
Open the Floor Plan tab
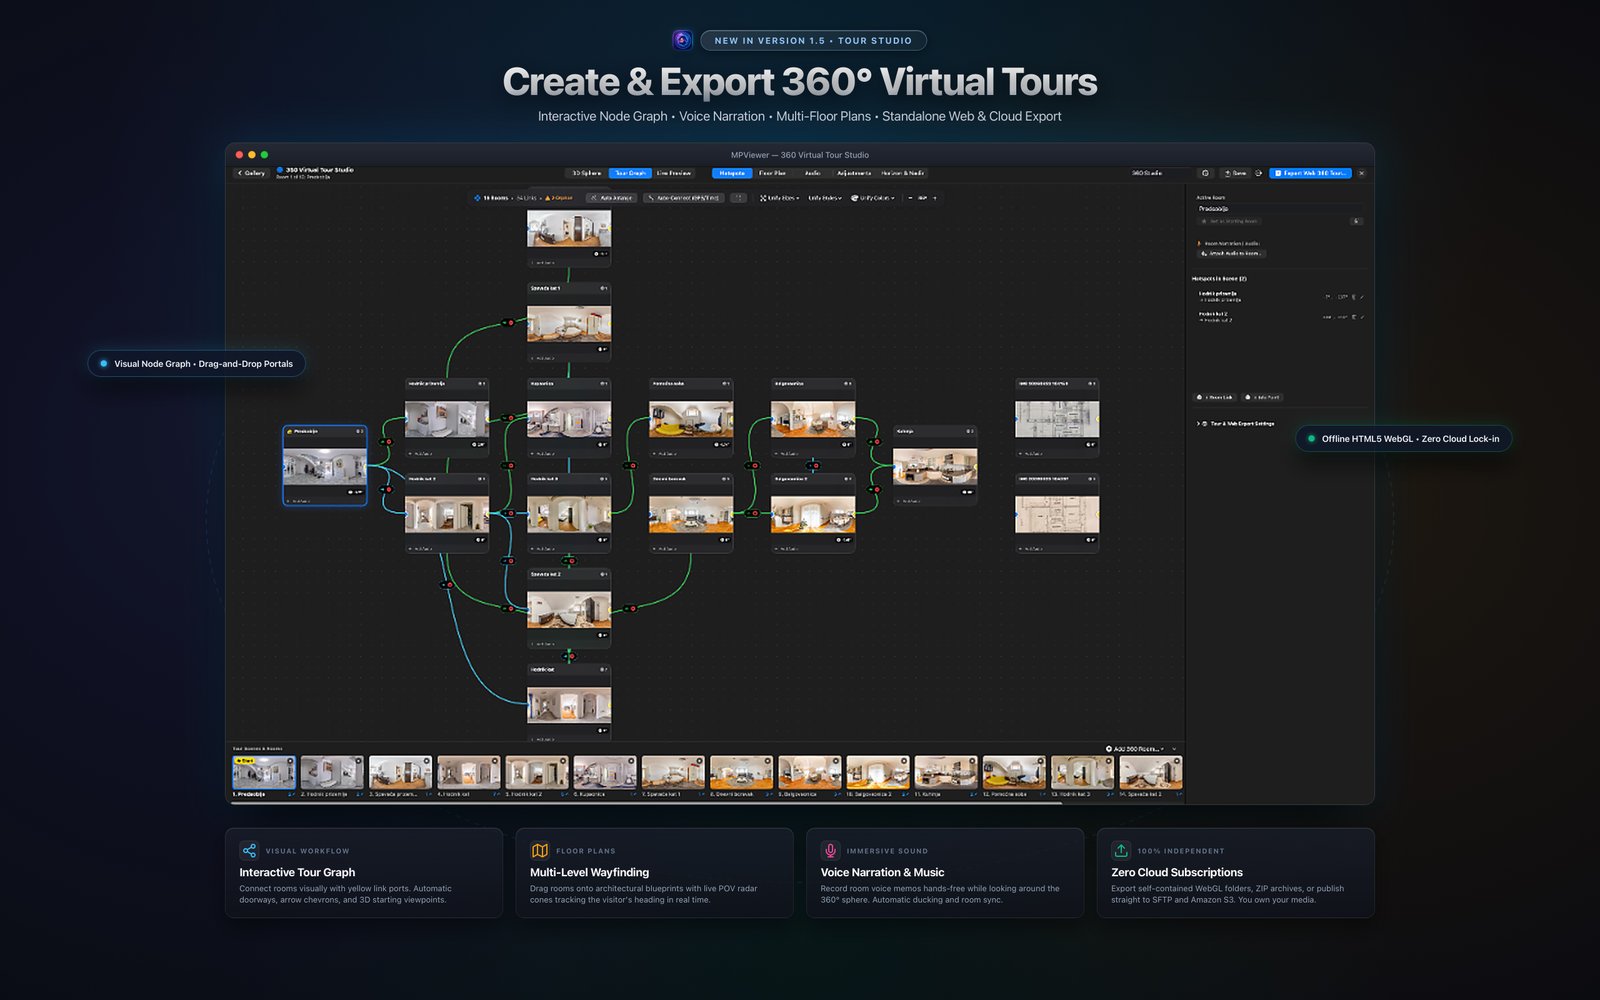click(x=772, y=173)
